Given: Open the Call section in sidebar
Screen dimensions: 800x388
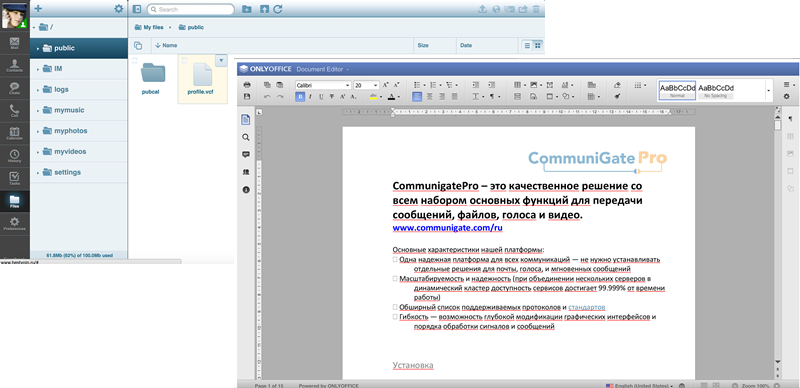Looking at the screenshot, I should click(14, 111).
